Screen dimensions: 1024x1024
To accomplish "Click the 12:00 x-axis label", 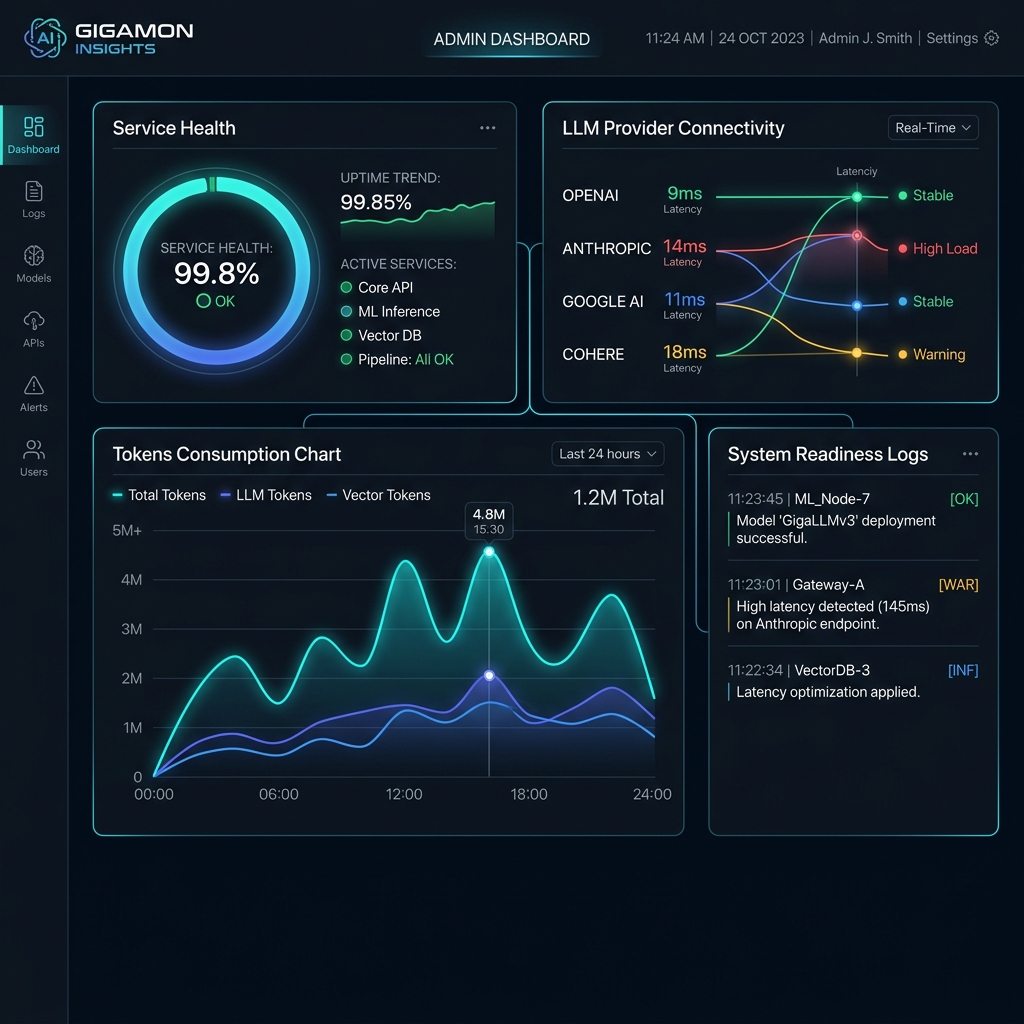I will (x=404, y=794).
